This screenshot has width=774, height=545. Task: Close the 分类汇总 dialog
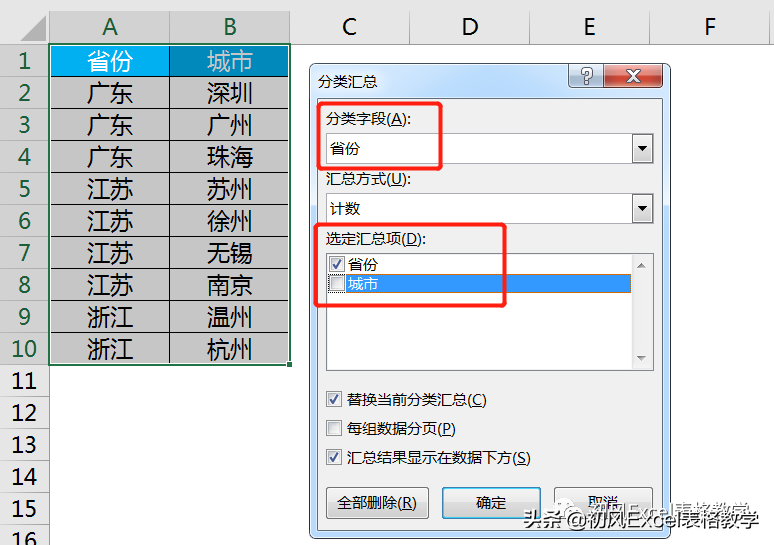pyautogui.click(x=631, y=77)
